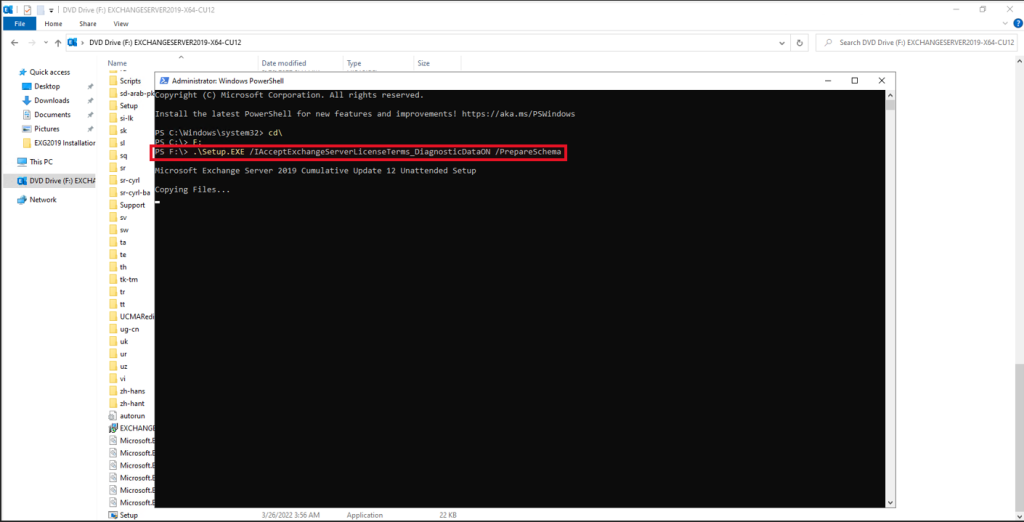
Task: Select the sr folder
Action: click(122, 168)
